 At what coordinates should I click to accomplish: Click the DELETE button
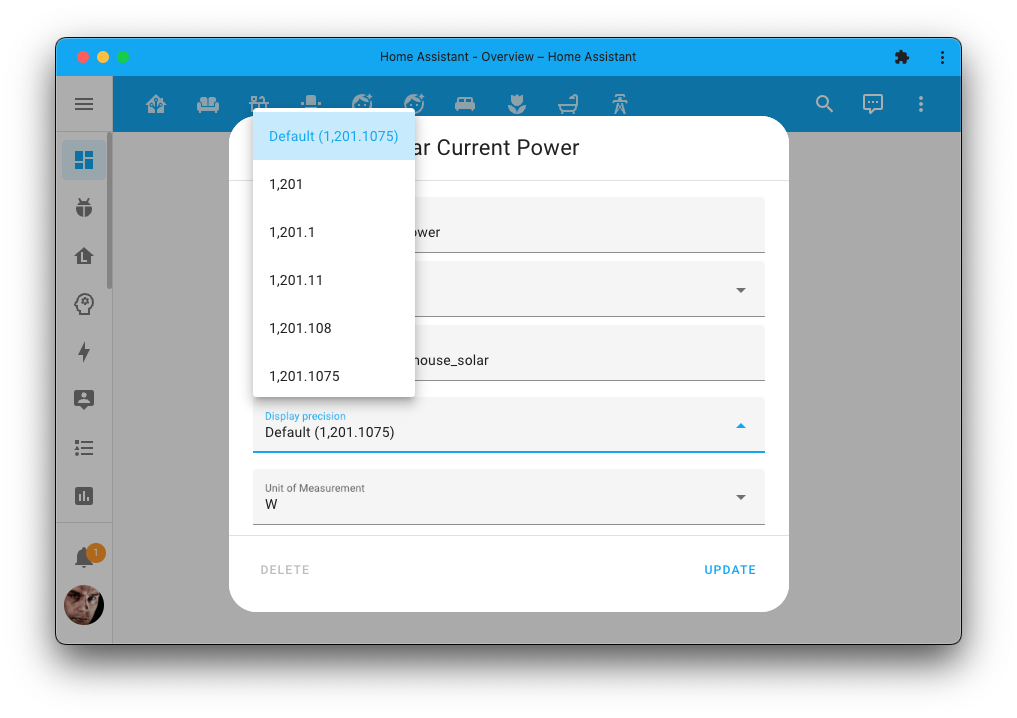coord(285,569)
